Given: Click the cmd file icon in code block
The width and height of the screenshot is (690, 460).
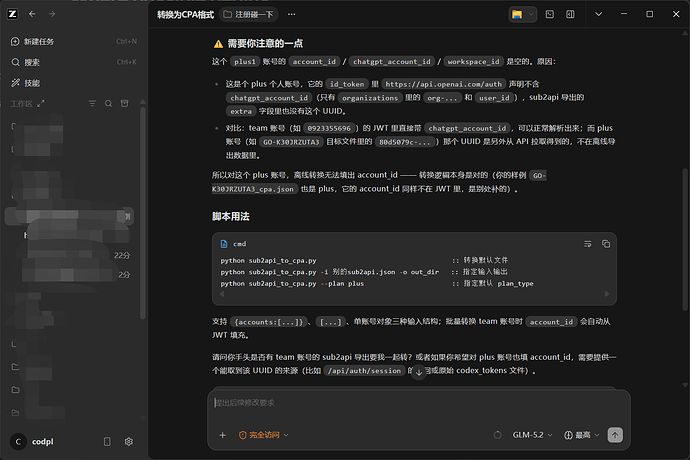Looking at the screenshot, I should tap(224, 244).
